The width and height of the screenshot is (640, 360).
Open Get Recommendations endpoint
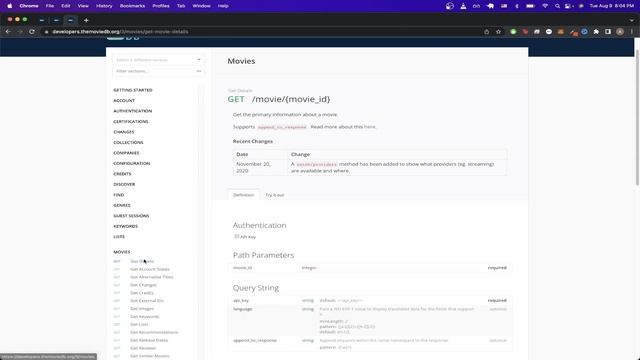tap(154, 332)
